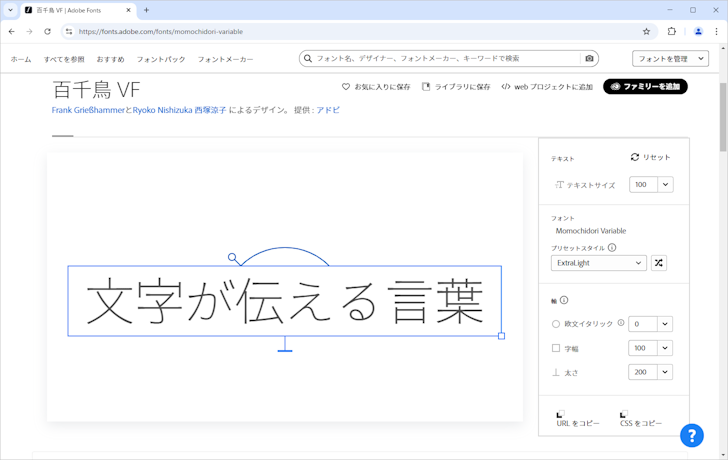
Task: Open the tab search chevron button
Action: click(10, 10)
